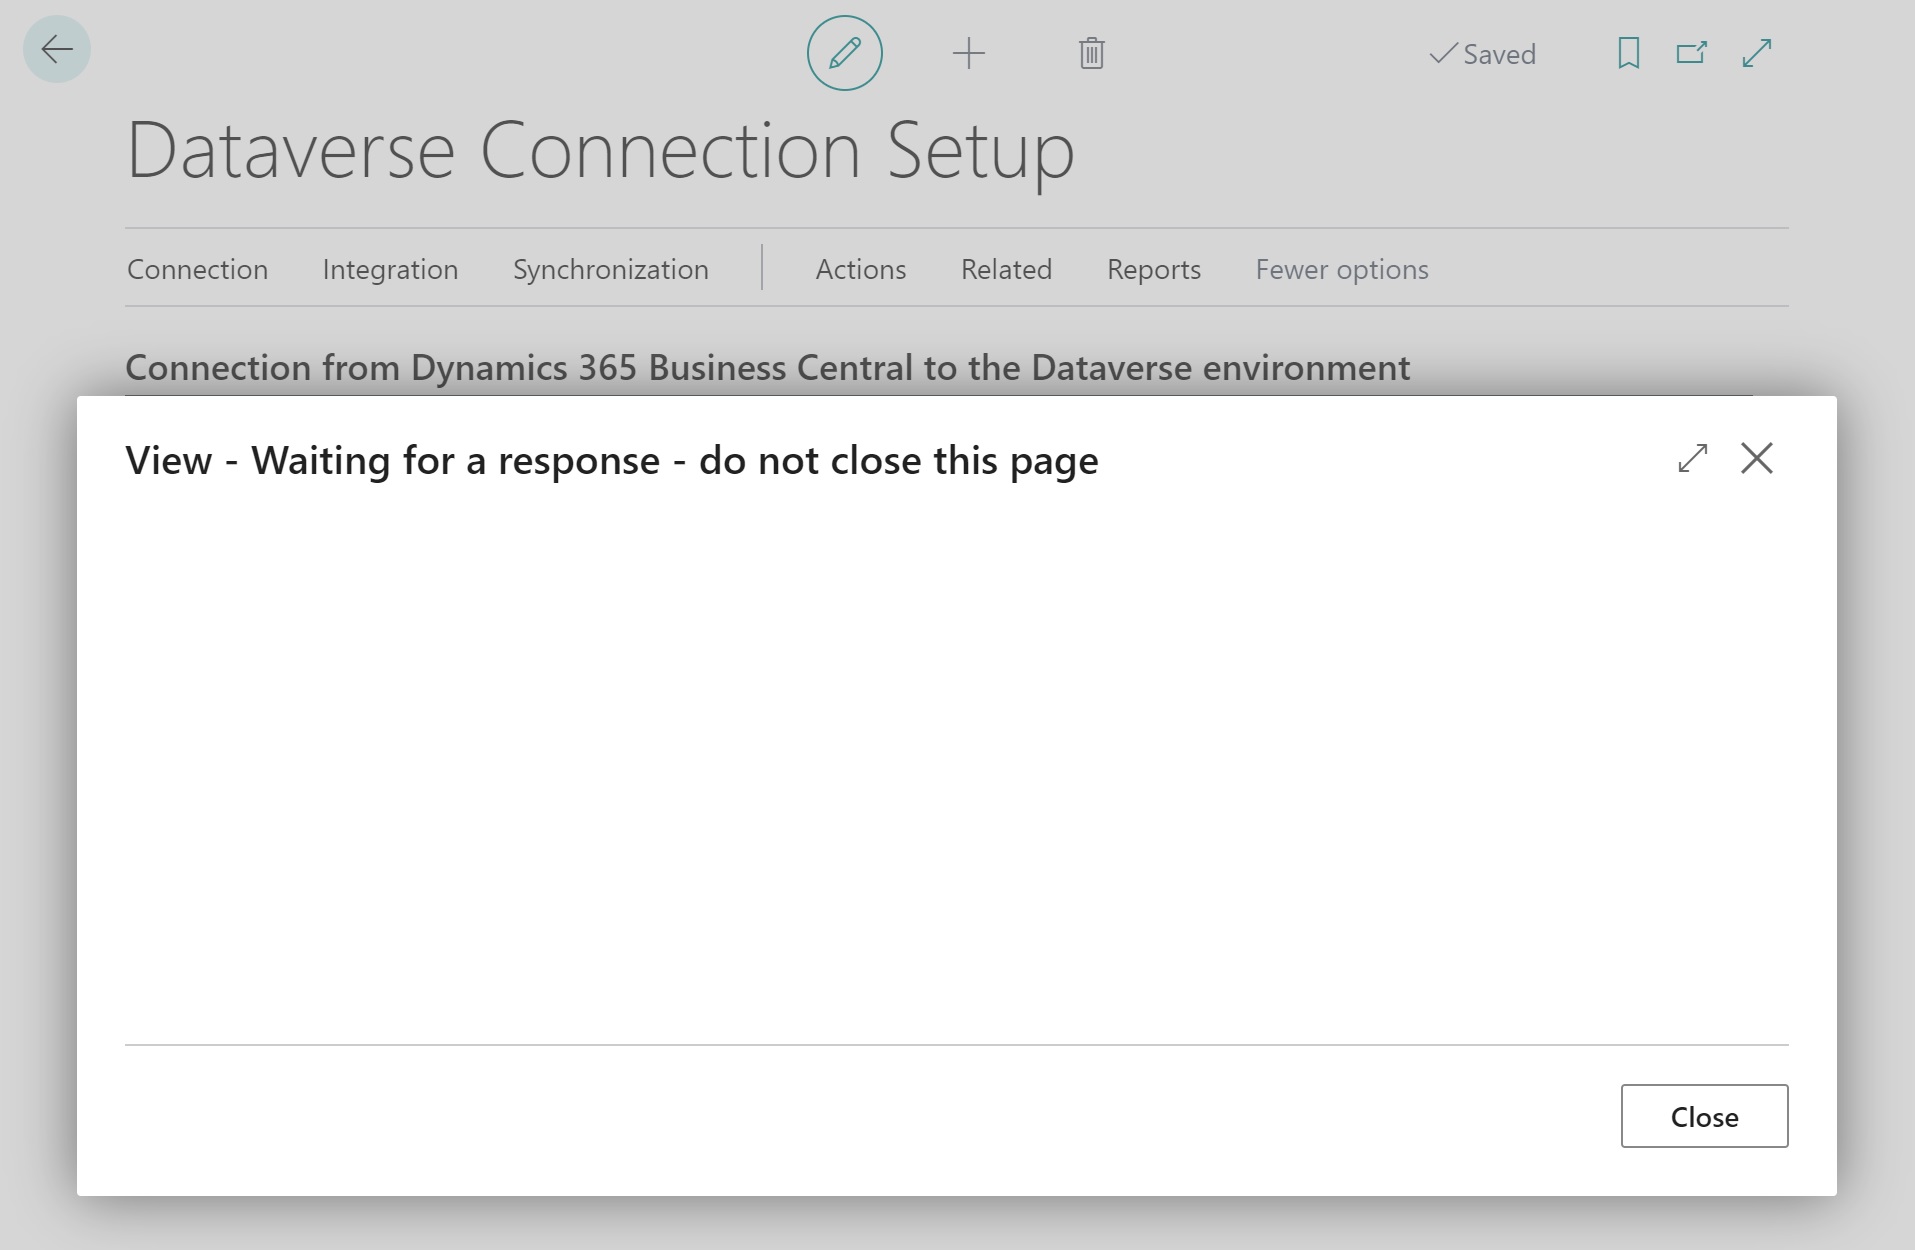Screen dimensions: 1915x1250
Task: Dismiss the dialog with the X icon
Action: click(x=1756, y=458)
